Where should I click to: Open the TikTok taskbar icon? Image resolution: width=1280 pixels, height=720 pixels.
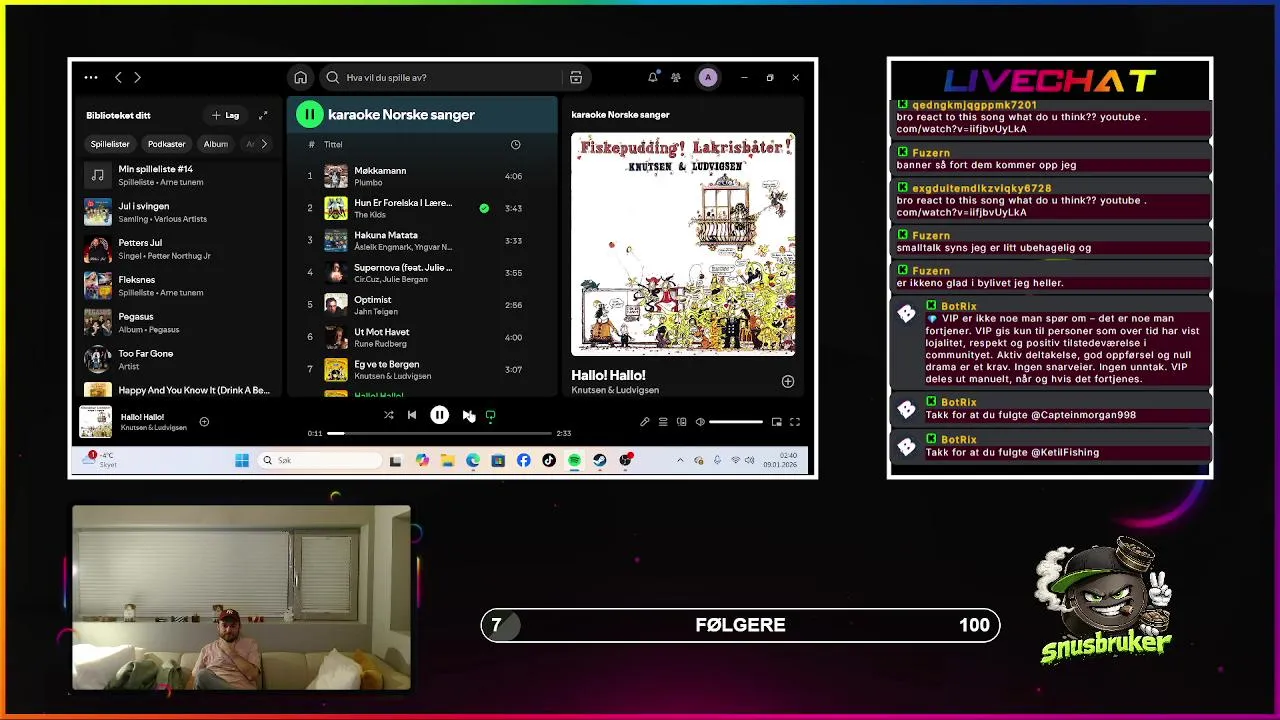click(x=549, y=460)
